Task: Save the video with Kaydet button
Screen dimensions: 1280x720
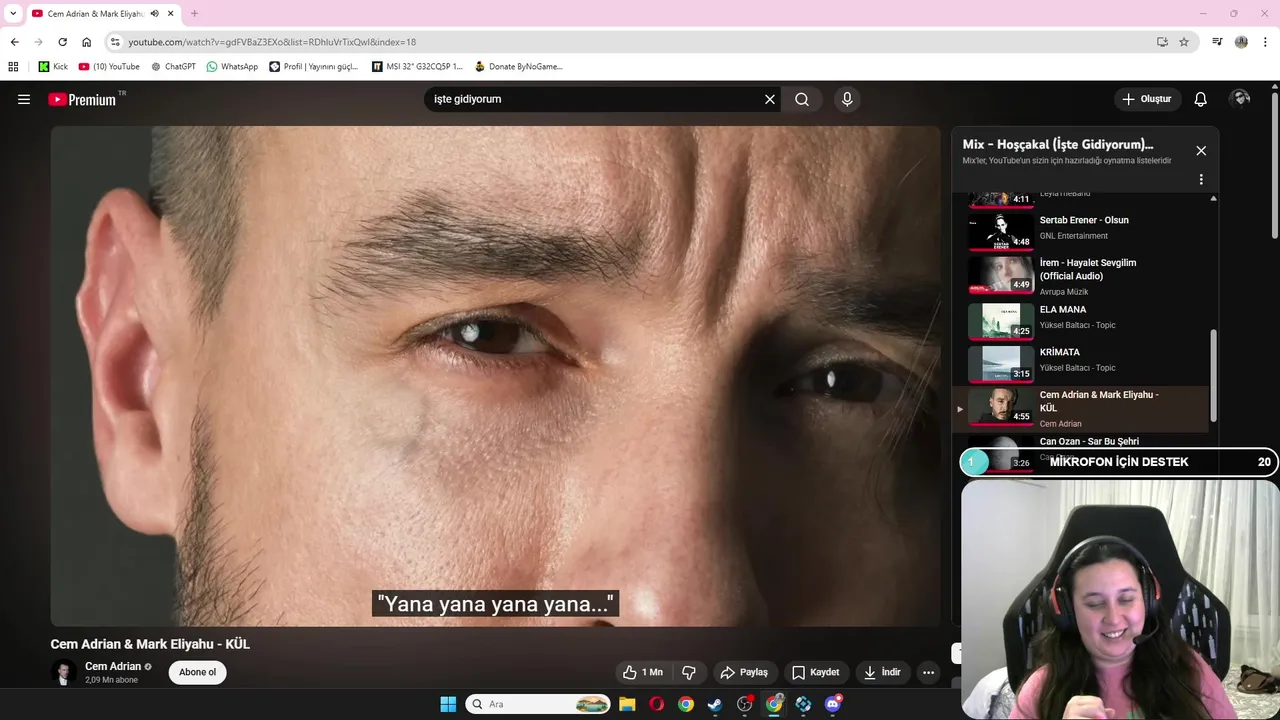Action: pos(816,672)
